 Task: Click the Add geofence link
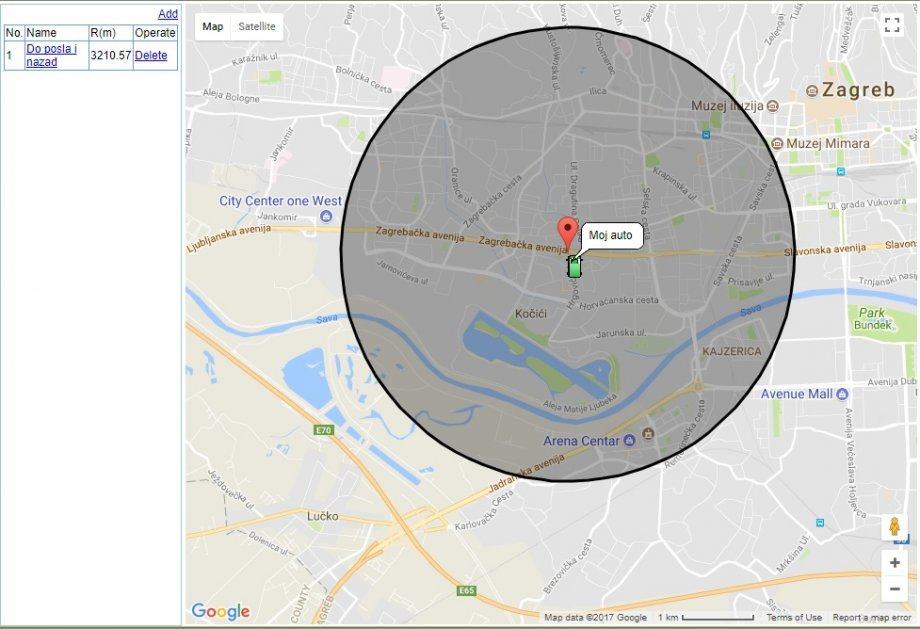tap(168, 13)
